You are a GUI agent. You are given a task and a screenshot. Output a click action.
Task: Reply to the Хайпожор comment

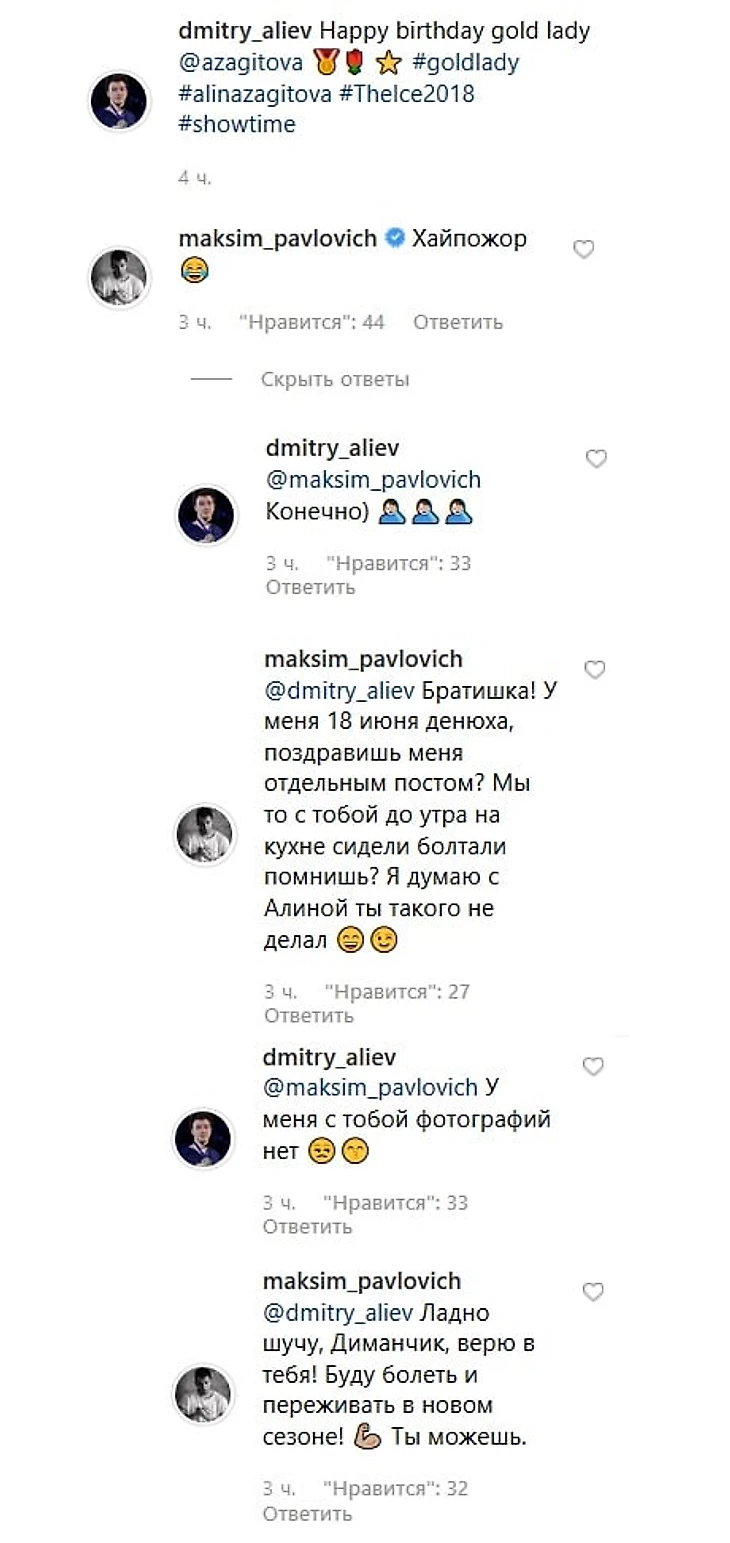pyautogui.click(x=458, y=323)
